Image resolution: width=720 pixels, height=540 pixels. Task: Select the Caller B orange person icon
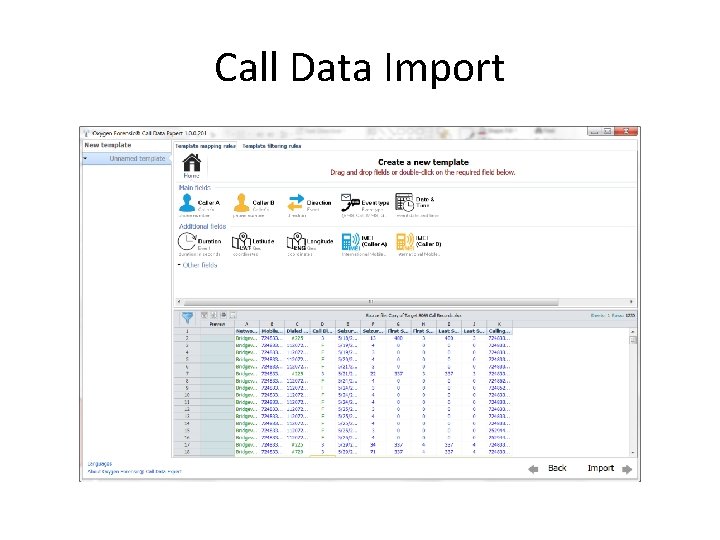point(242,202)
